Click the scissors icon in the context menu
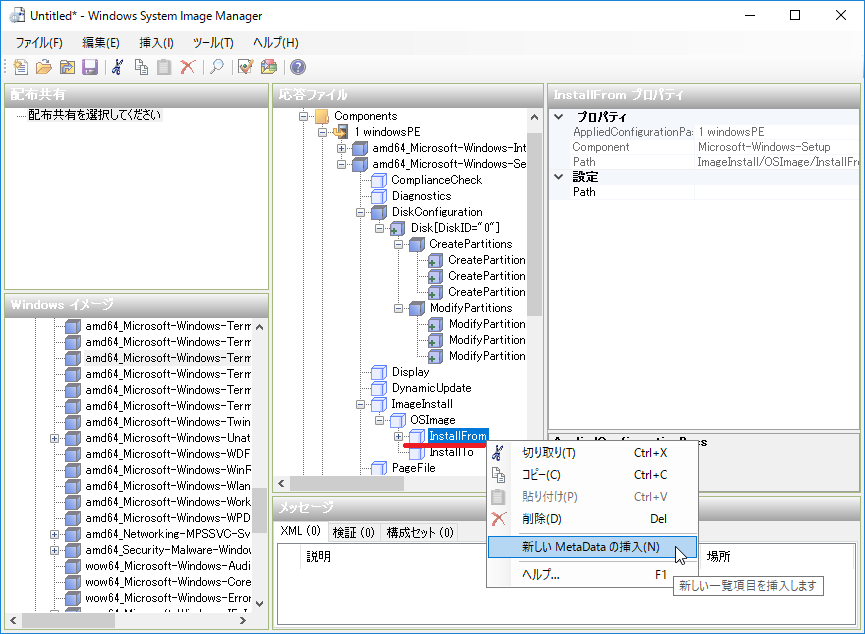 pos(498,453)
